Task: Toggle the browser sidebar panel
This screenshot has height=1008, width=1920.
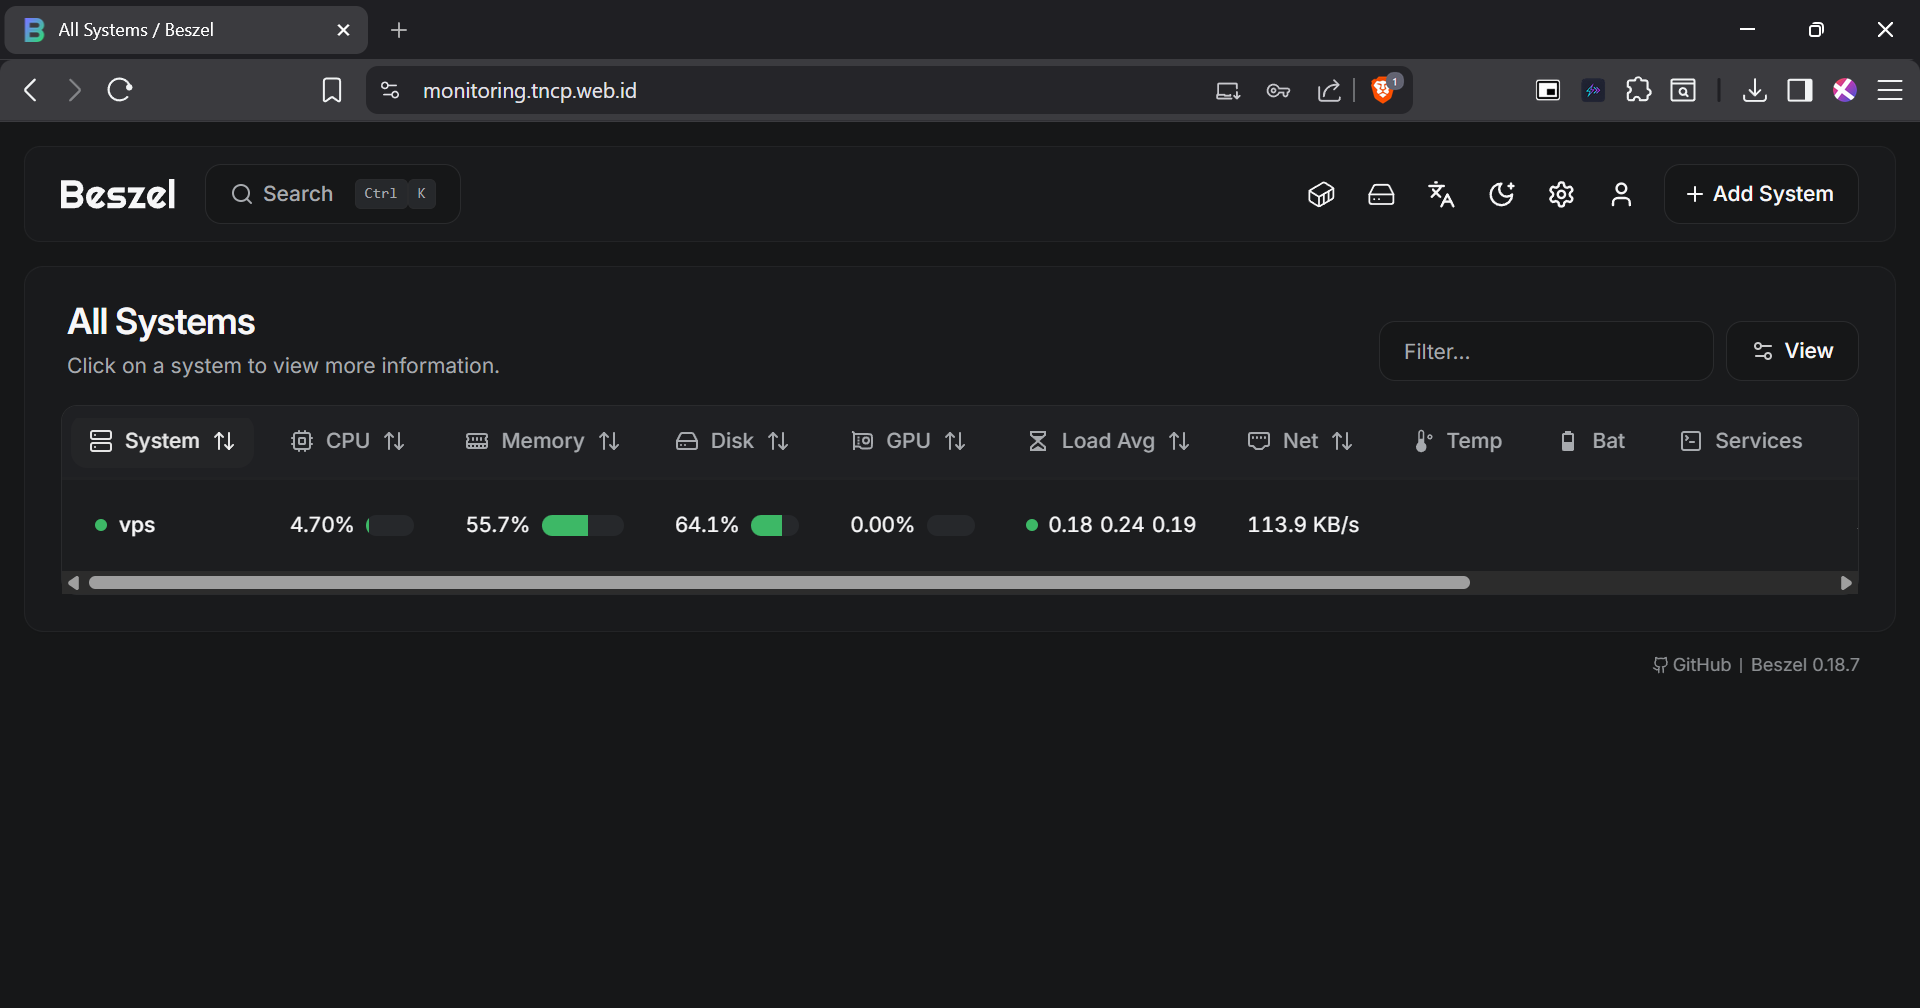Action: point(1800,91)
